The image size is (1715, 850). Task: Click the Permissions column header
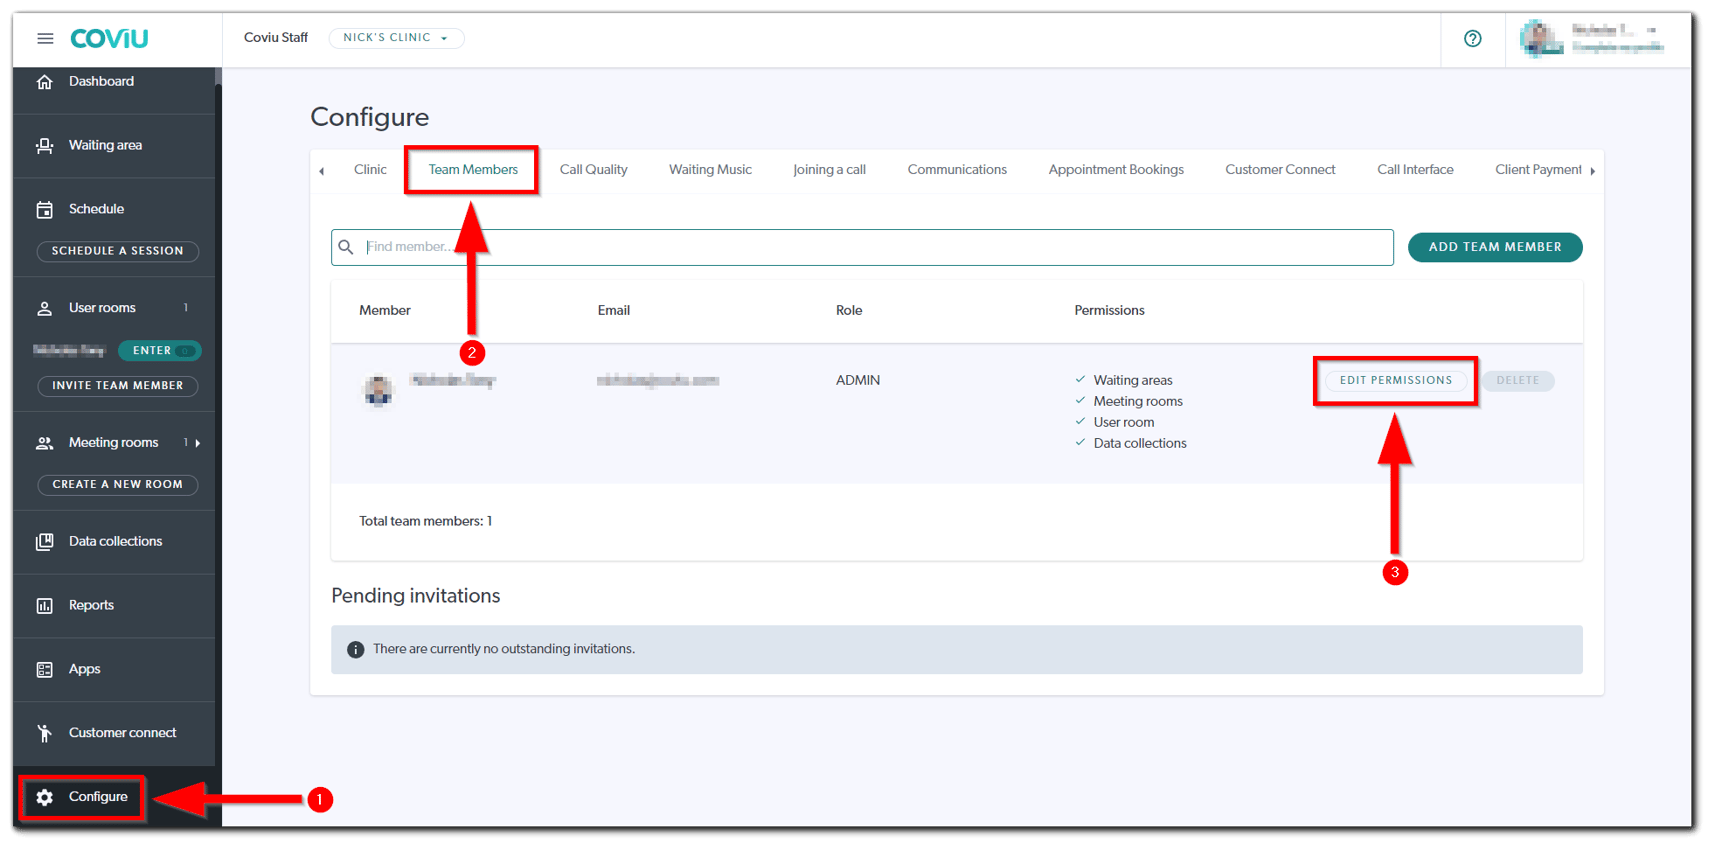click(1109, 311)
